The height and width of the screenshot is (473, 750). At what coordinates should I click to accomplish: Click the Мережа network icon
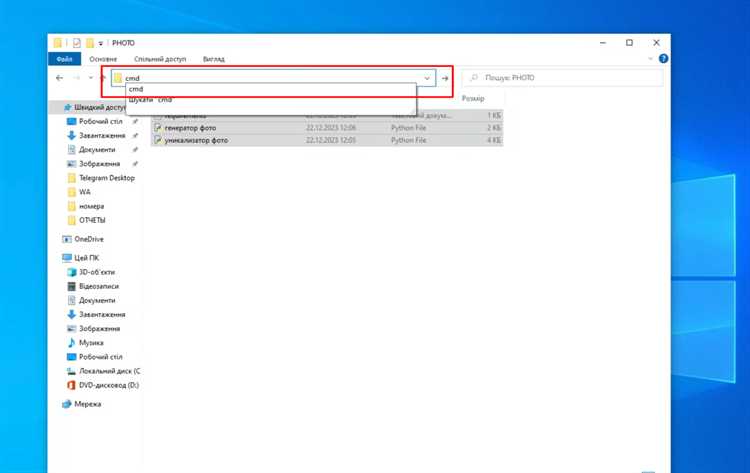pos(66,404)
